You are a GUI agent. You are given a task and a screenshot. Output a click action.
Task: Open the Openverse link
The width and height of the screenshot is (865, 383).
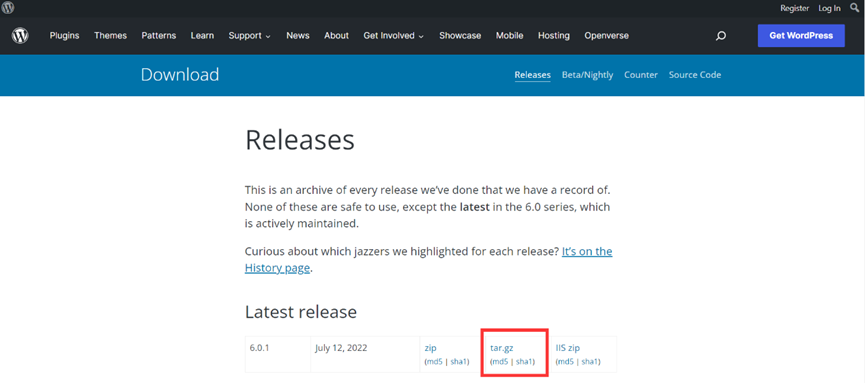click(x=607, y=36)
